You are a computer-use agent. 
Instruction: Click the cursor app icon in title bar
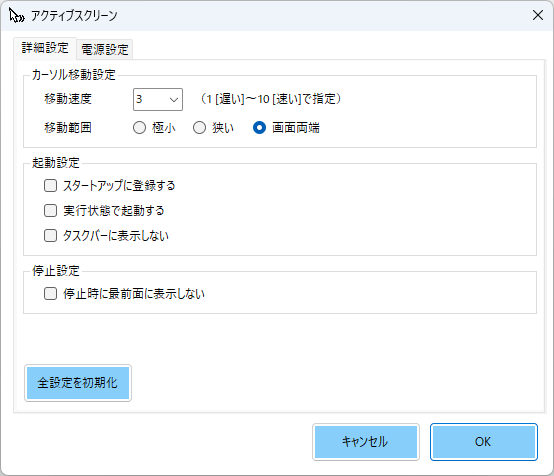[x=17, y=16]
